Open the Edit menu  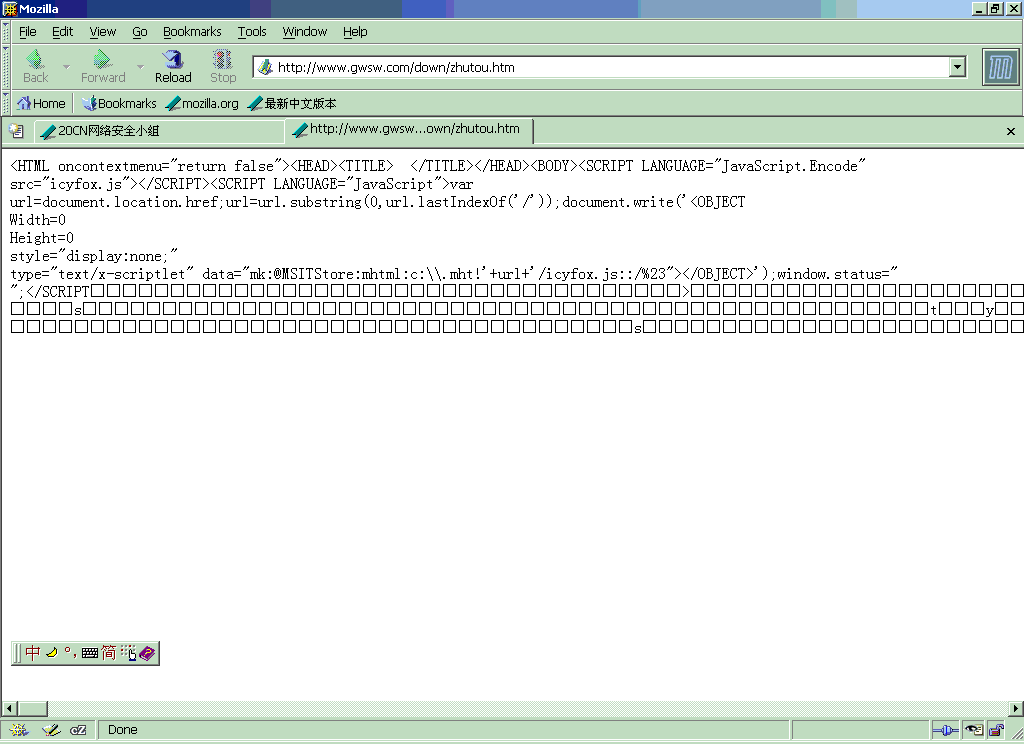pos(63,31)
